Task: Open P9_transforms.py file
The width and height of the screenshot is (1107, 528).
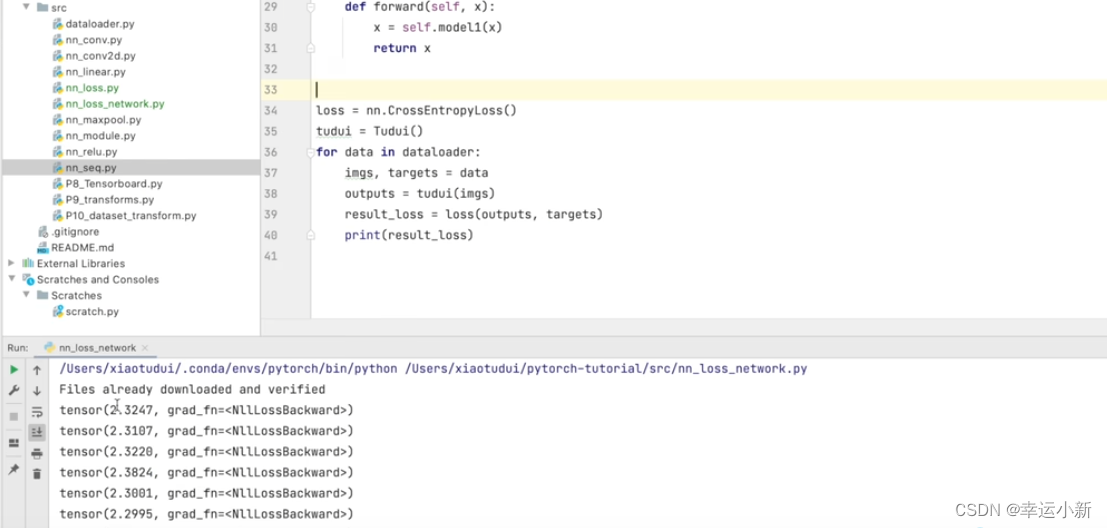Action: 109,200
